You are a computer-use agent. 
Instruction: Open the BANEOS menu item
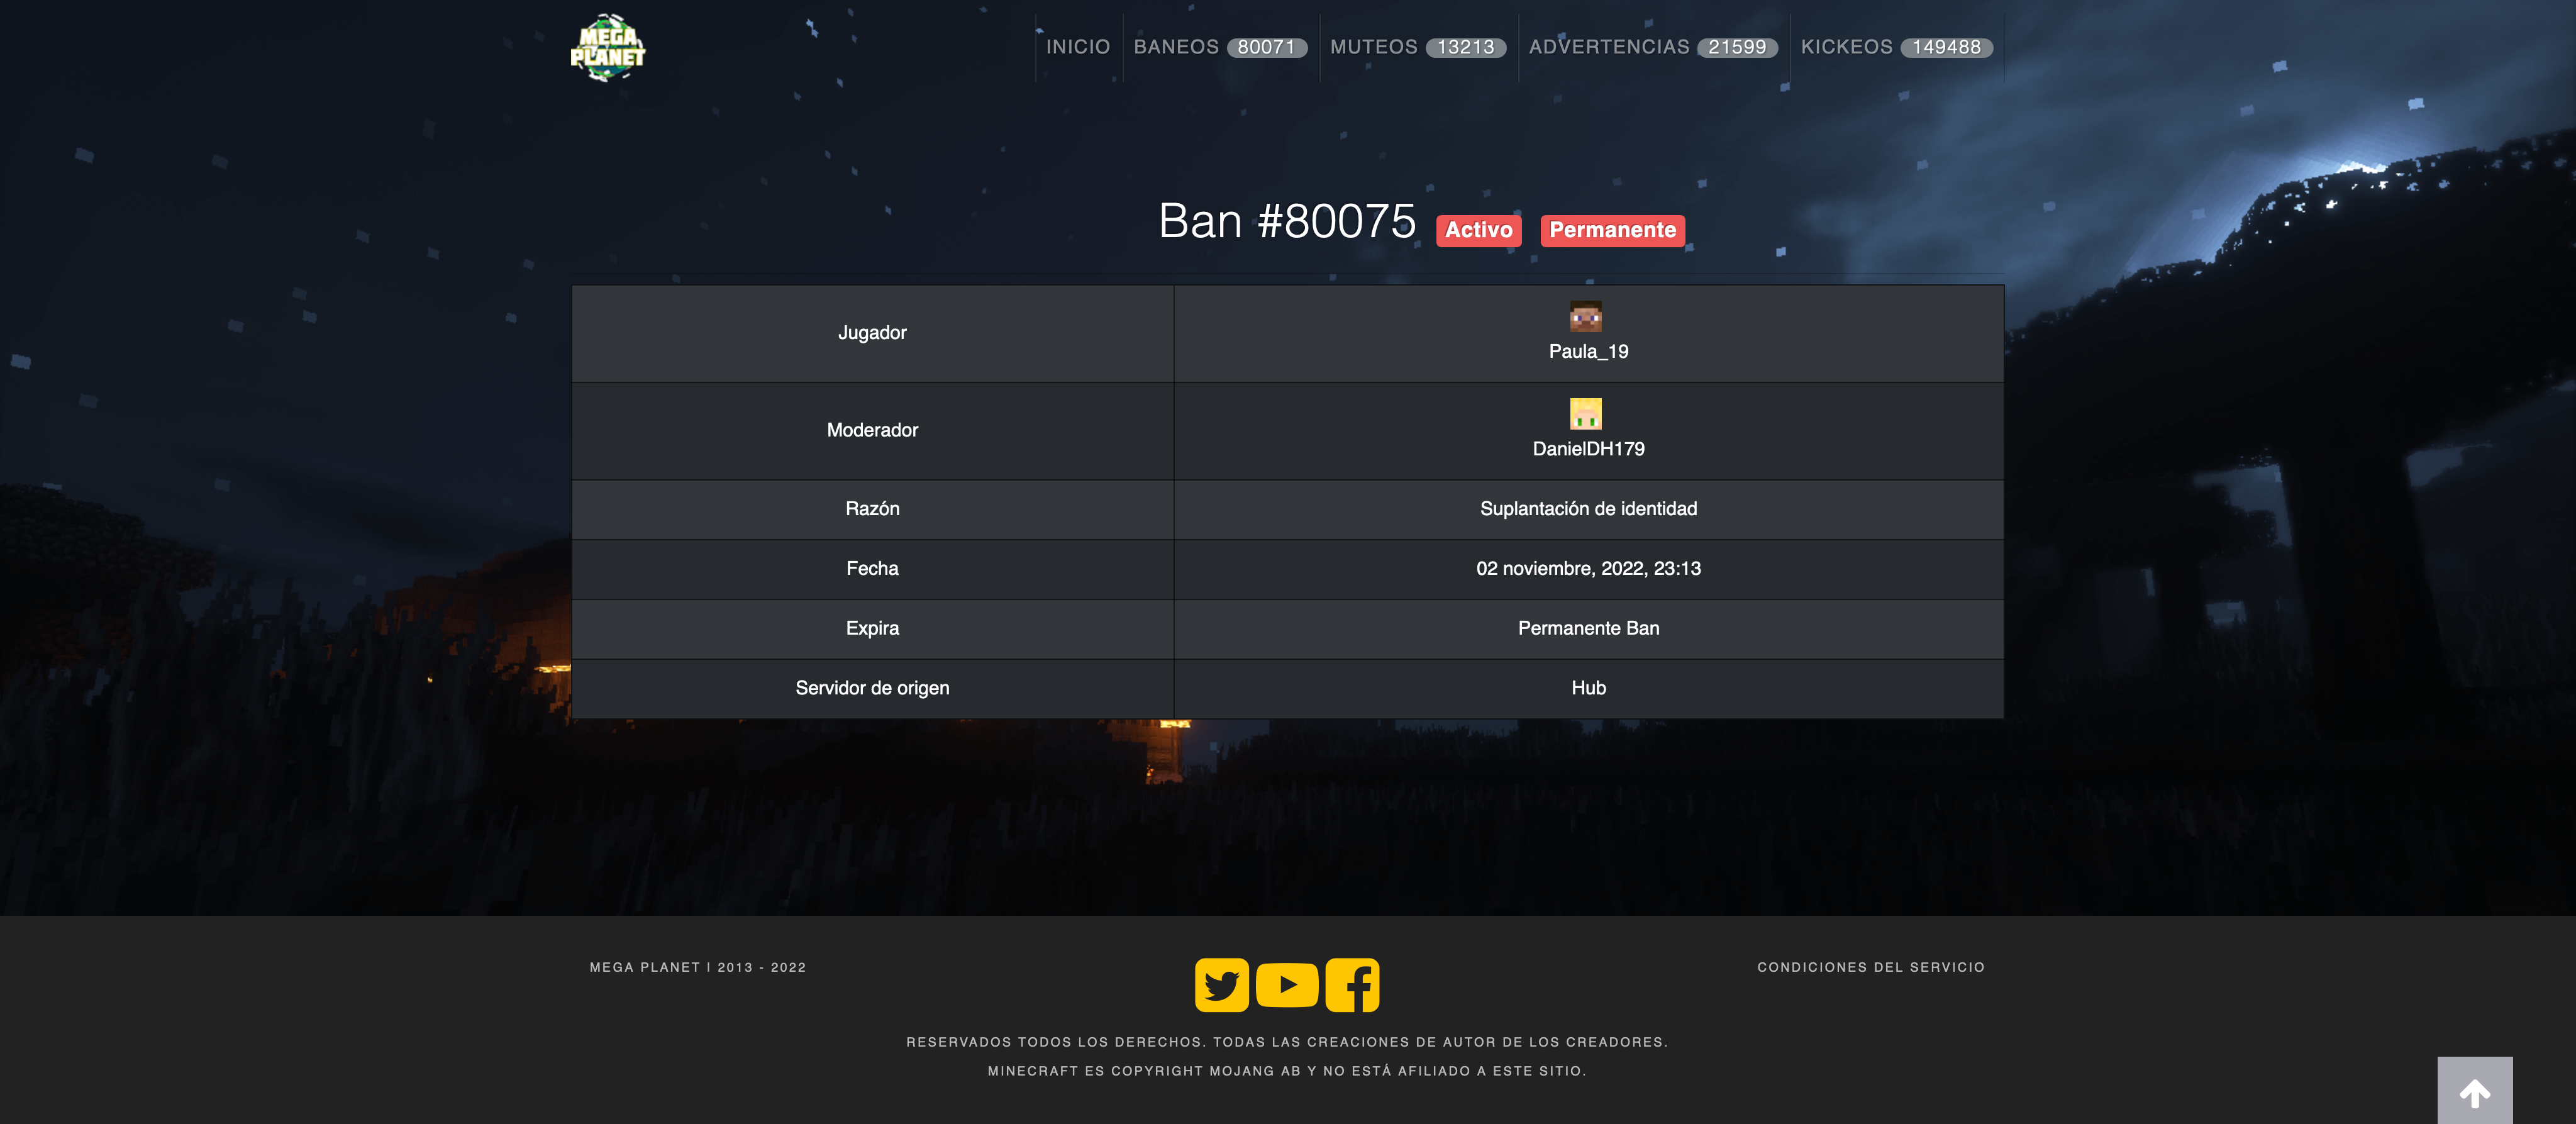[1176, 47]
